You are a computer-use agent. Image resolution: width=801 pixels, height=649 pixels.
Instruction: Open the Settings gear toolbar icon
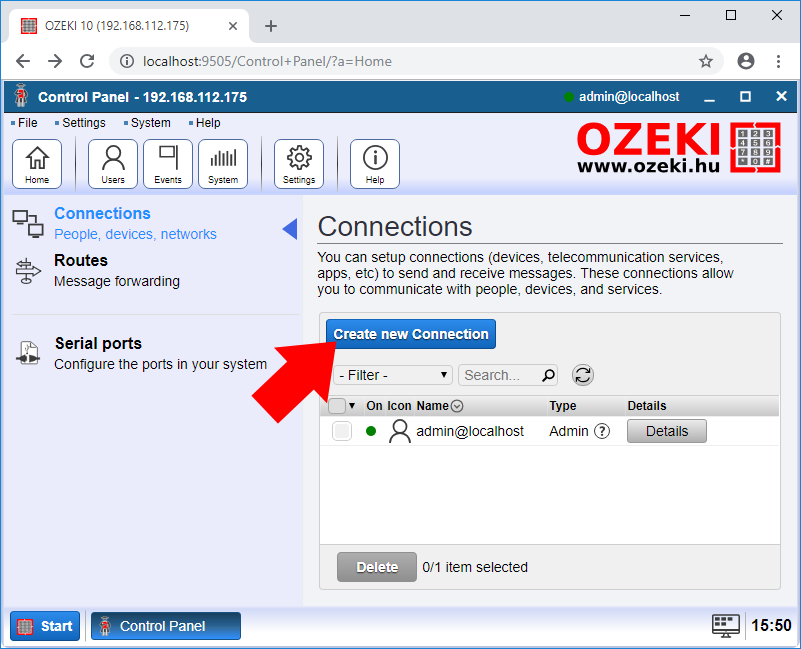[x=299, y=164]
